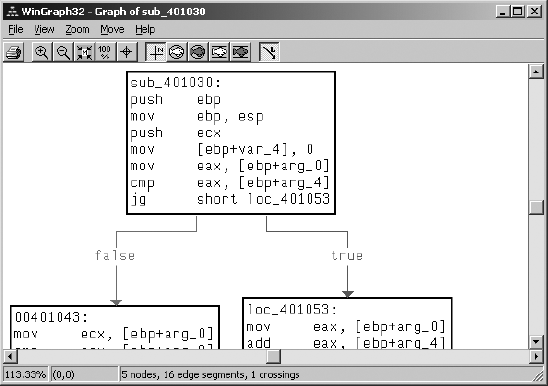
Task: Click the 'cmp eax, [ebp+arg_4]' instruction
Action: [x=230, y=183]
